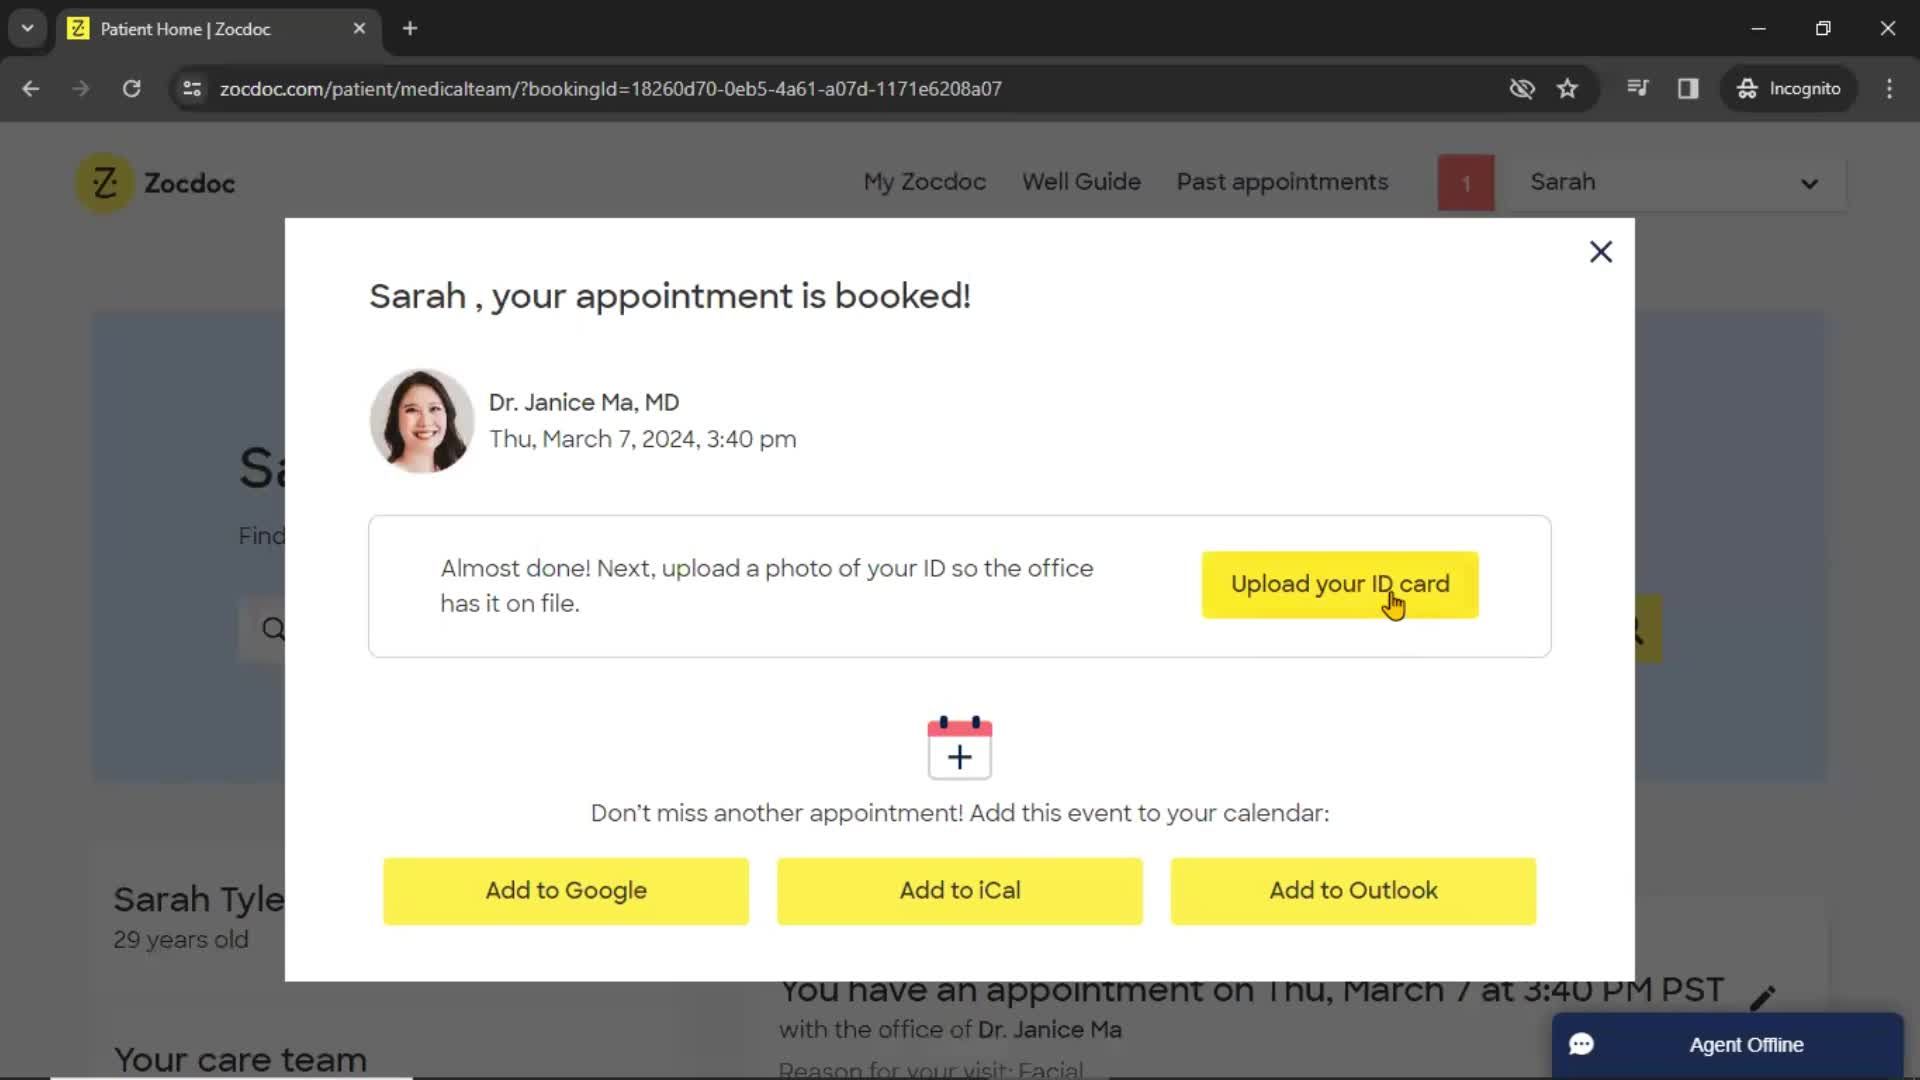Click the Well Guide navigation link
The image size is (1920, 1080).
pos(1081,181)
